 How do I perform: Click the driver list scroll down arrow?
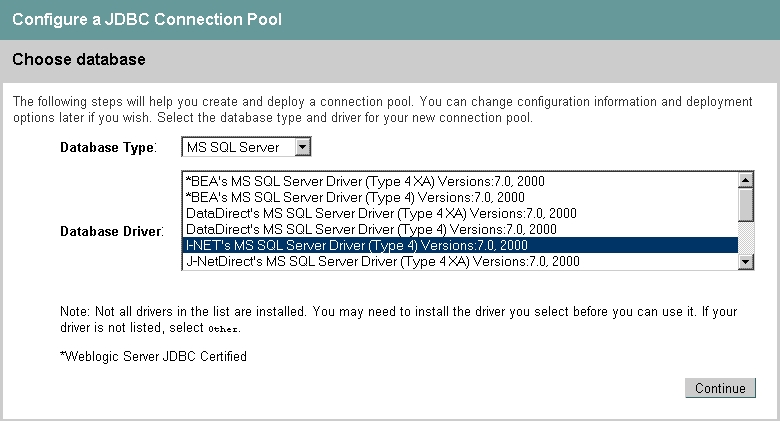click(x=746, y=261)
